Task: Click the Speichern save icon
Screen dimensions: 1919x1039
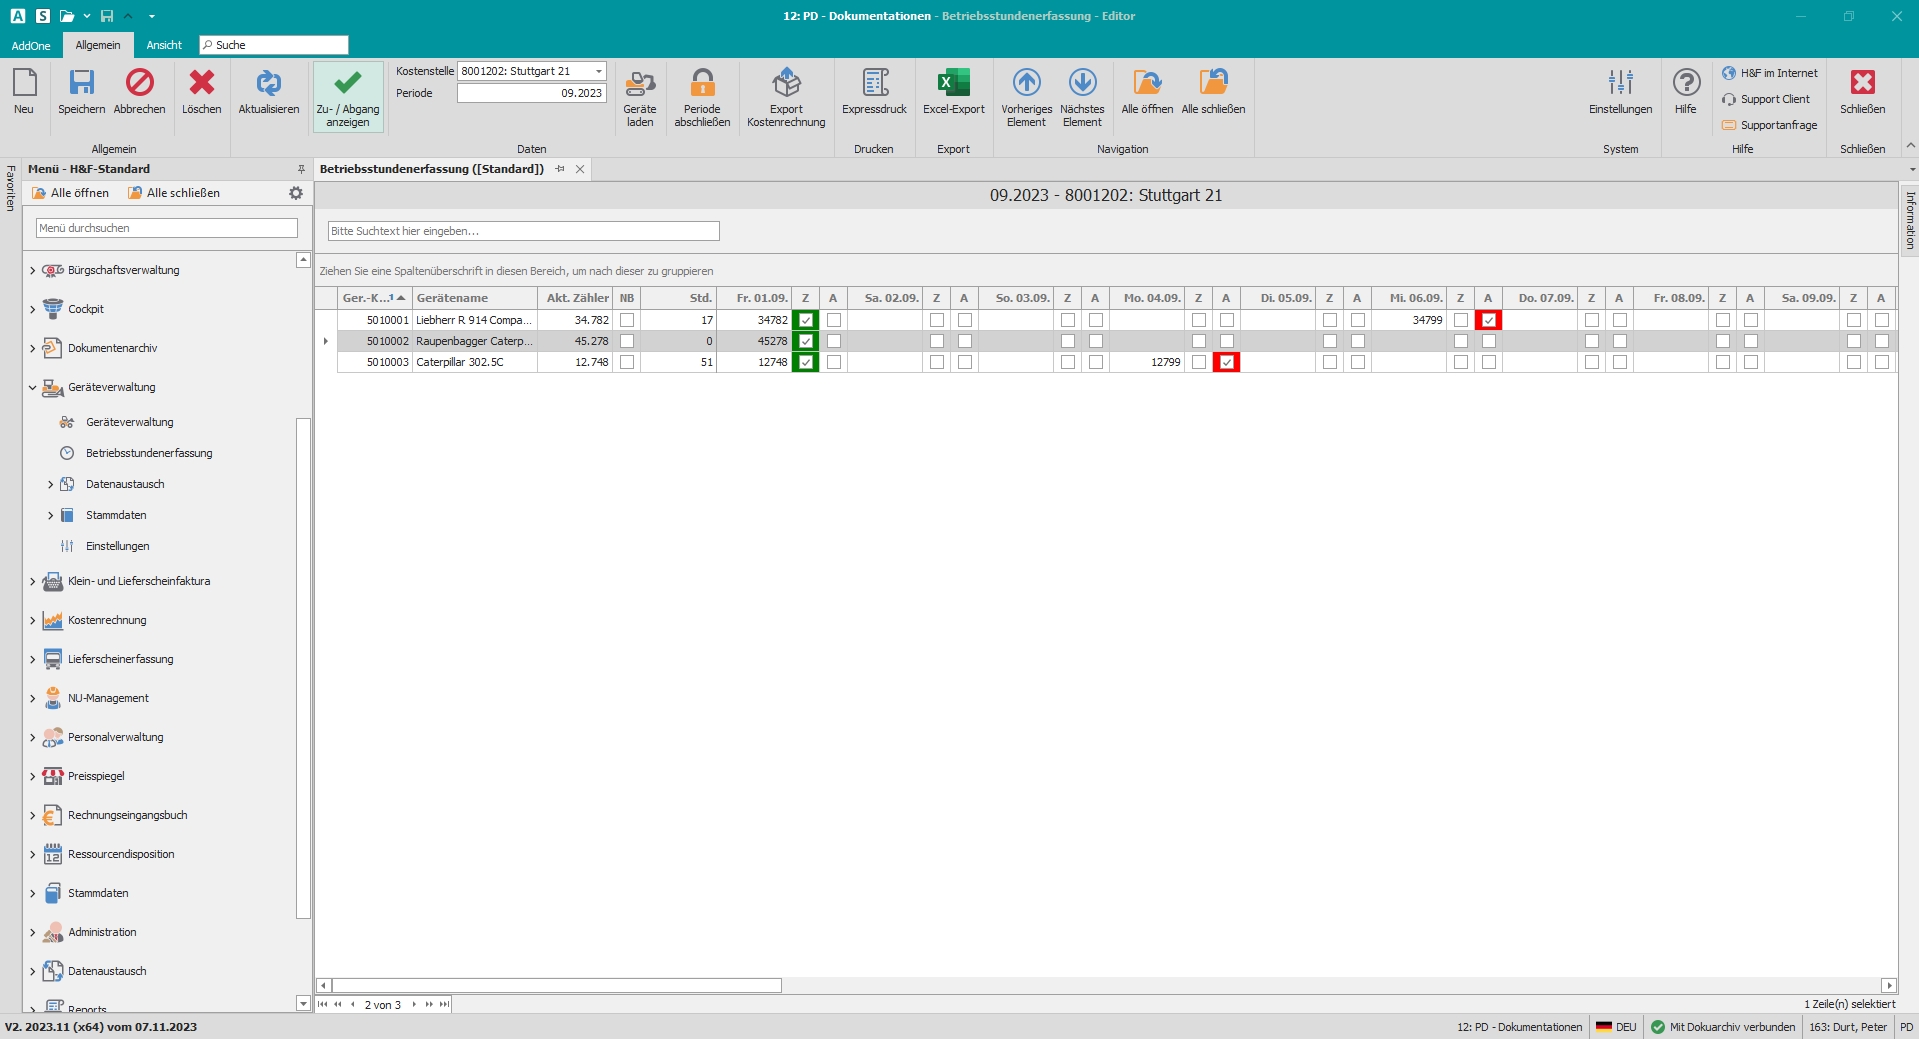Action: [81, 84]
